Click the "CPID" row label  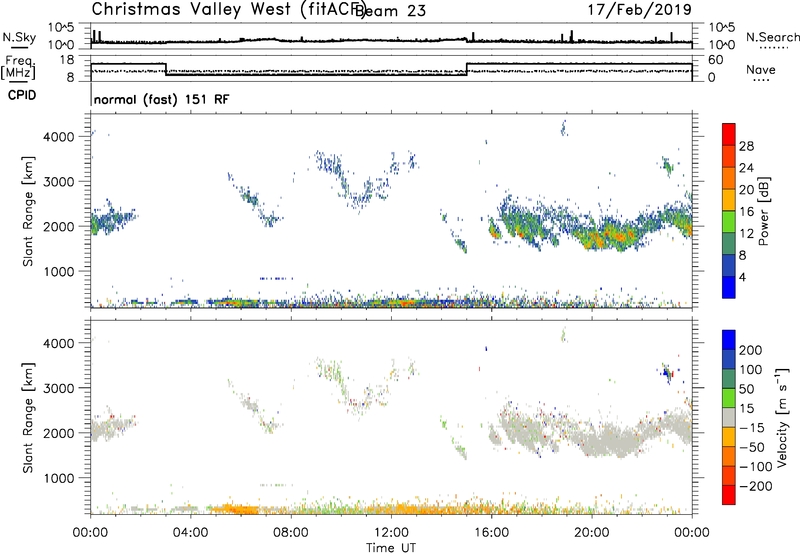point(22,95)
